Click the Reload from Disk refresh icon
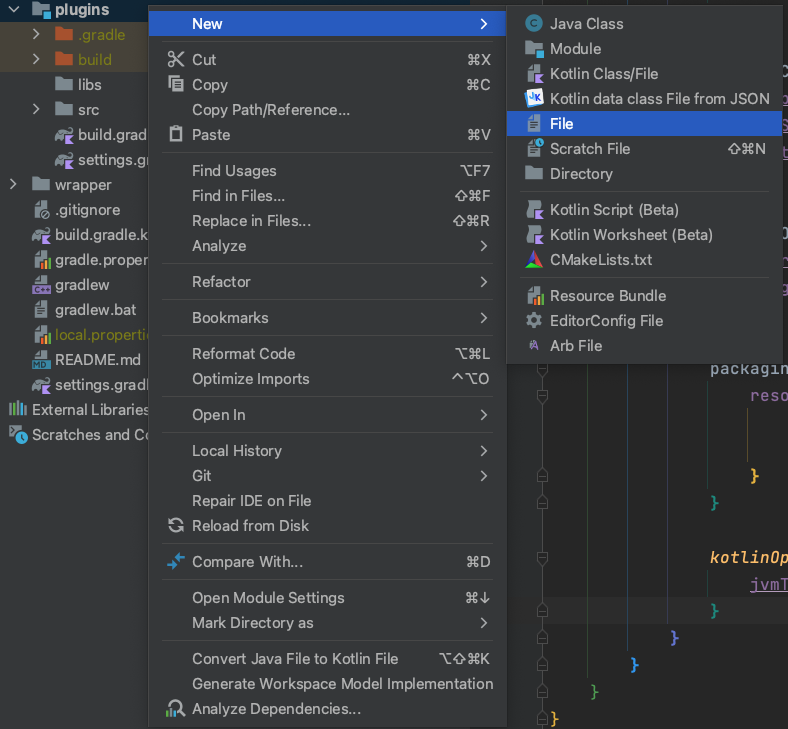 coord(176,526)
